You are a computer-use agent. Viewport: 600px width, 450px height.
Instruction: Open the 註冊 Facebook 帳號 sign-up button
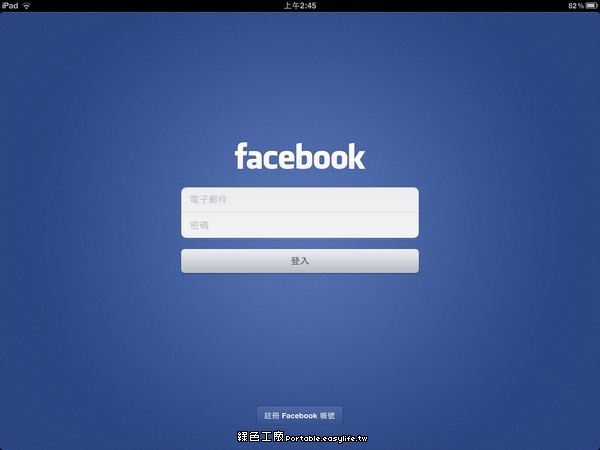click(300, 416)
